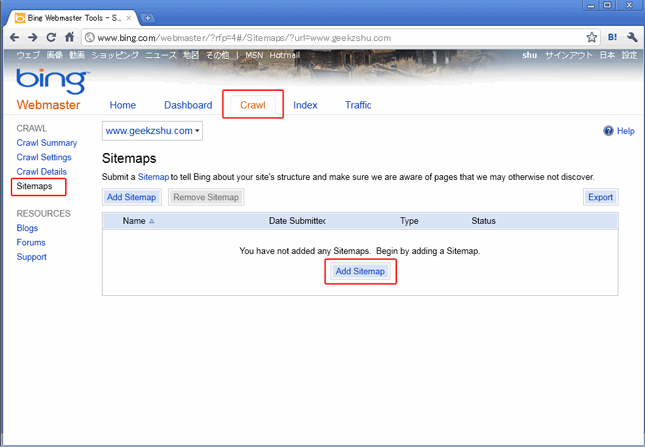Click the shu user name
The image size is (645, 447).
pos(530,55)
